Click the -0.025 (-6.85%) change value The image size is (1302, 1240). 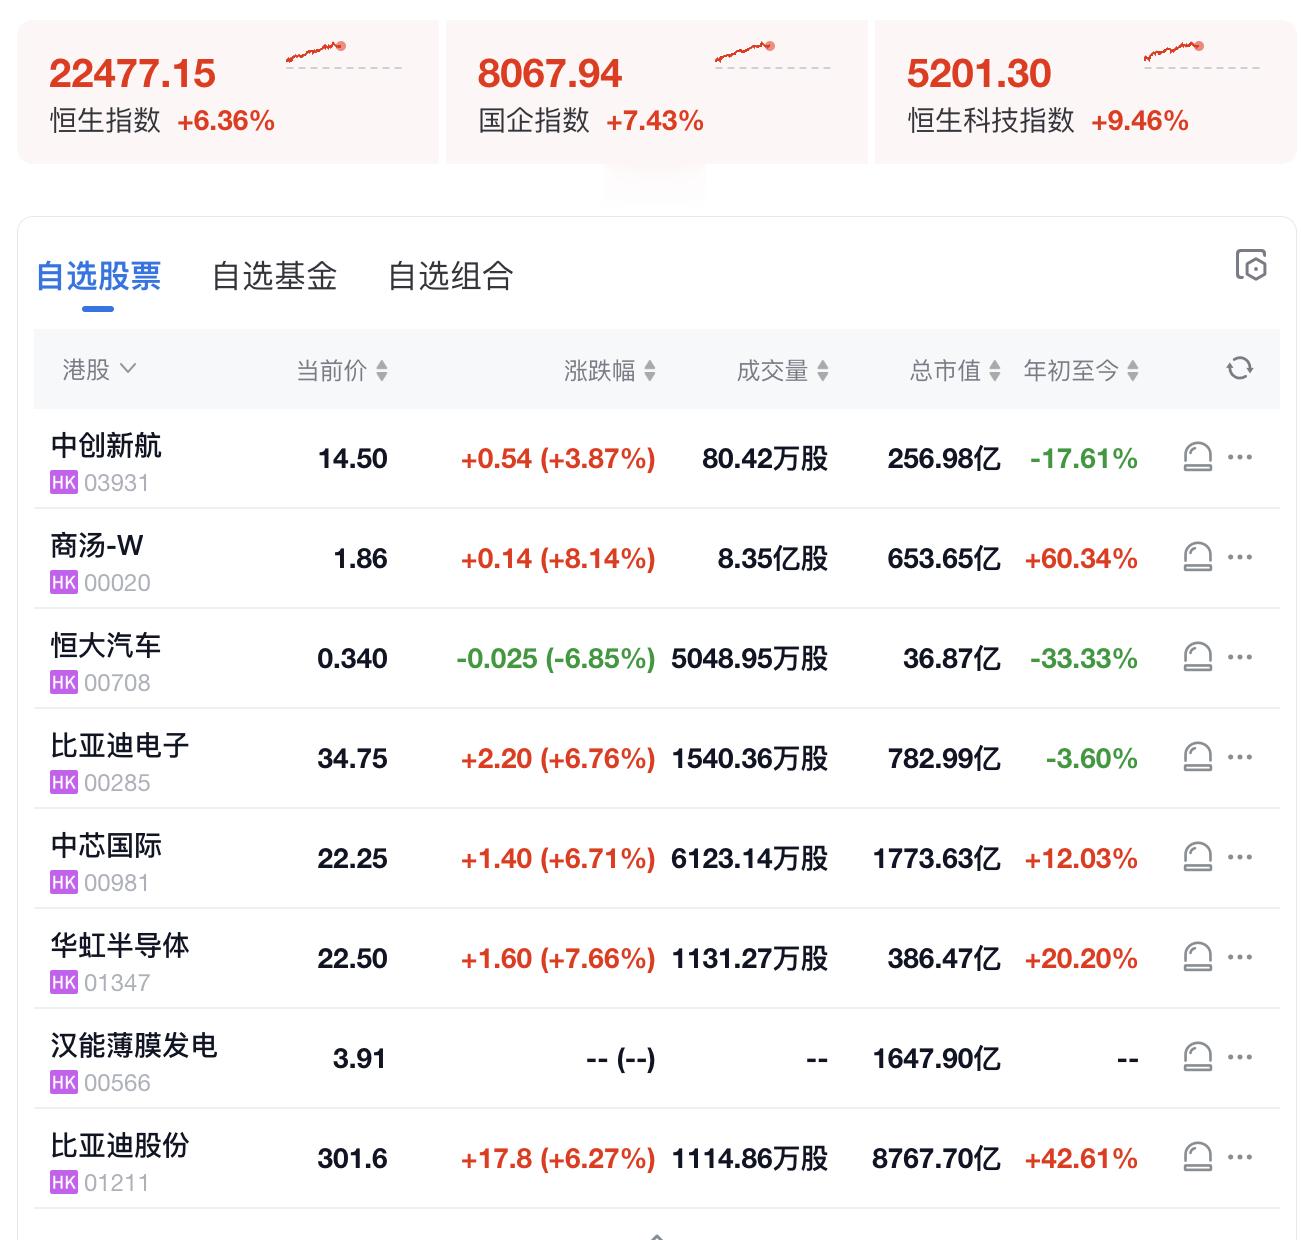tap(556, 659)
